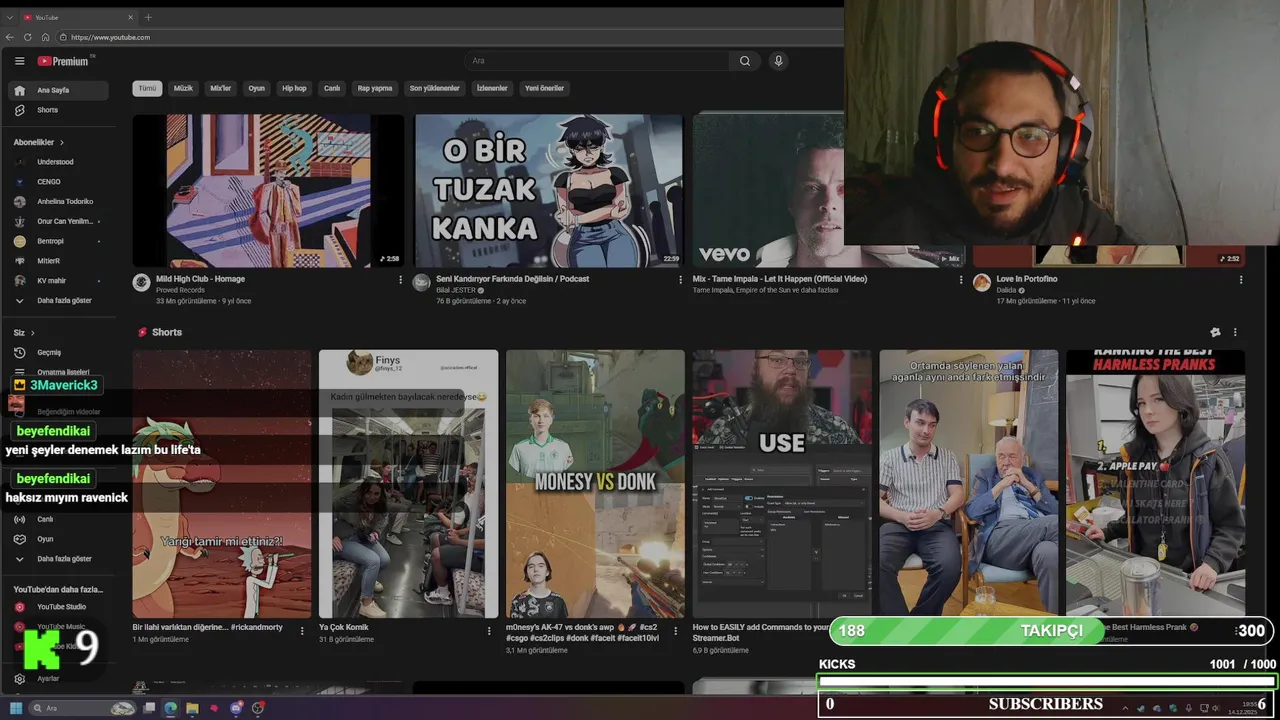Open a new browser tab with plus icon
The width and height of the screenshot is (1280, 720).
148,17
